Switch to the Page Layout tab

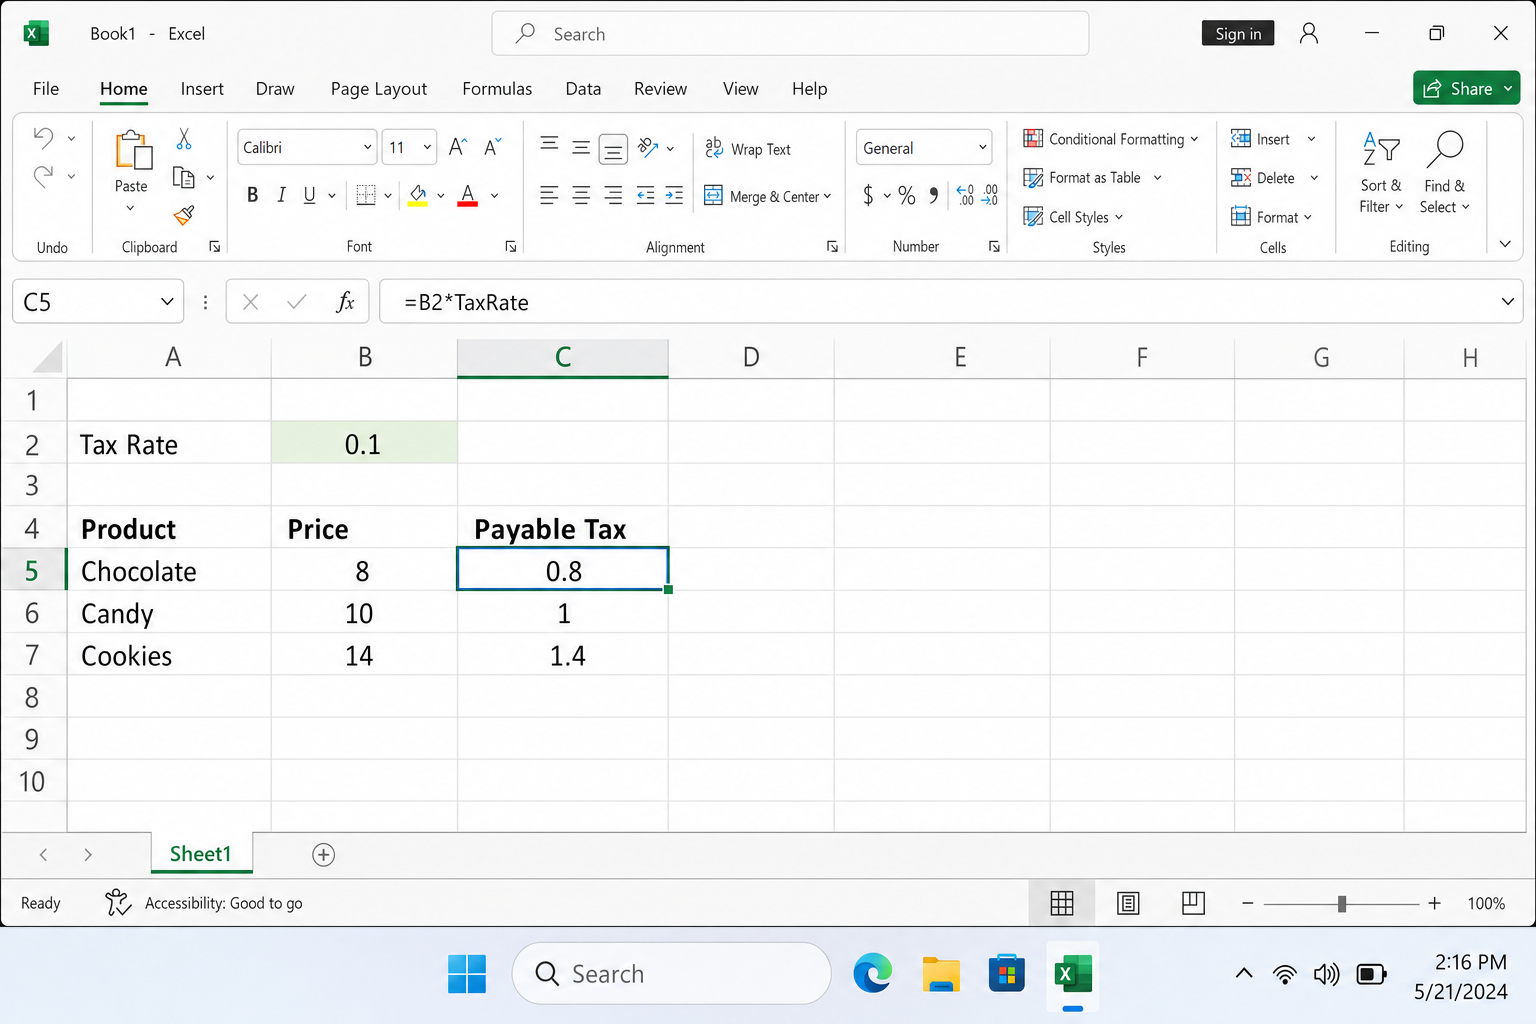point(379,89)
